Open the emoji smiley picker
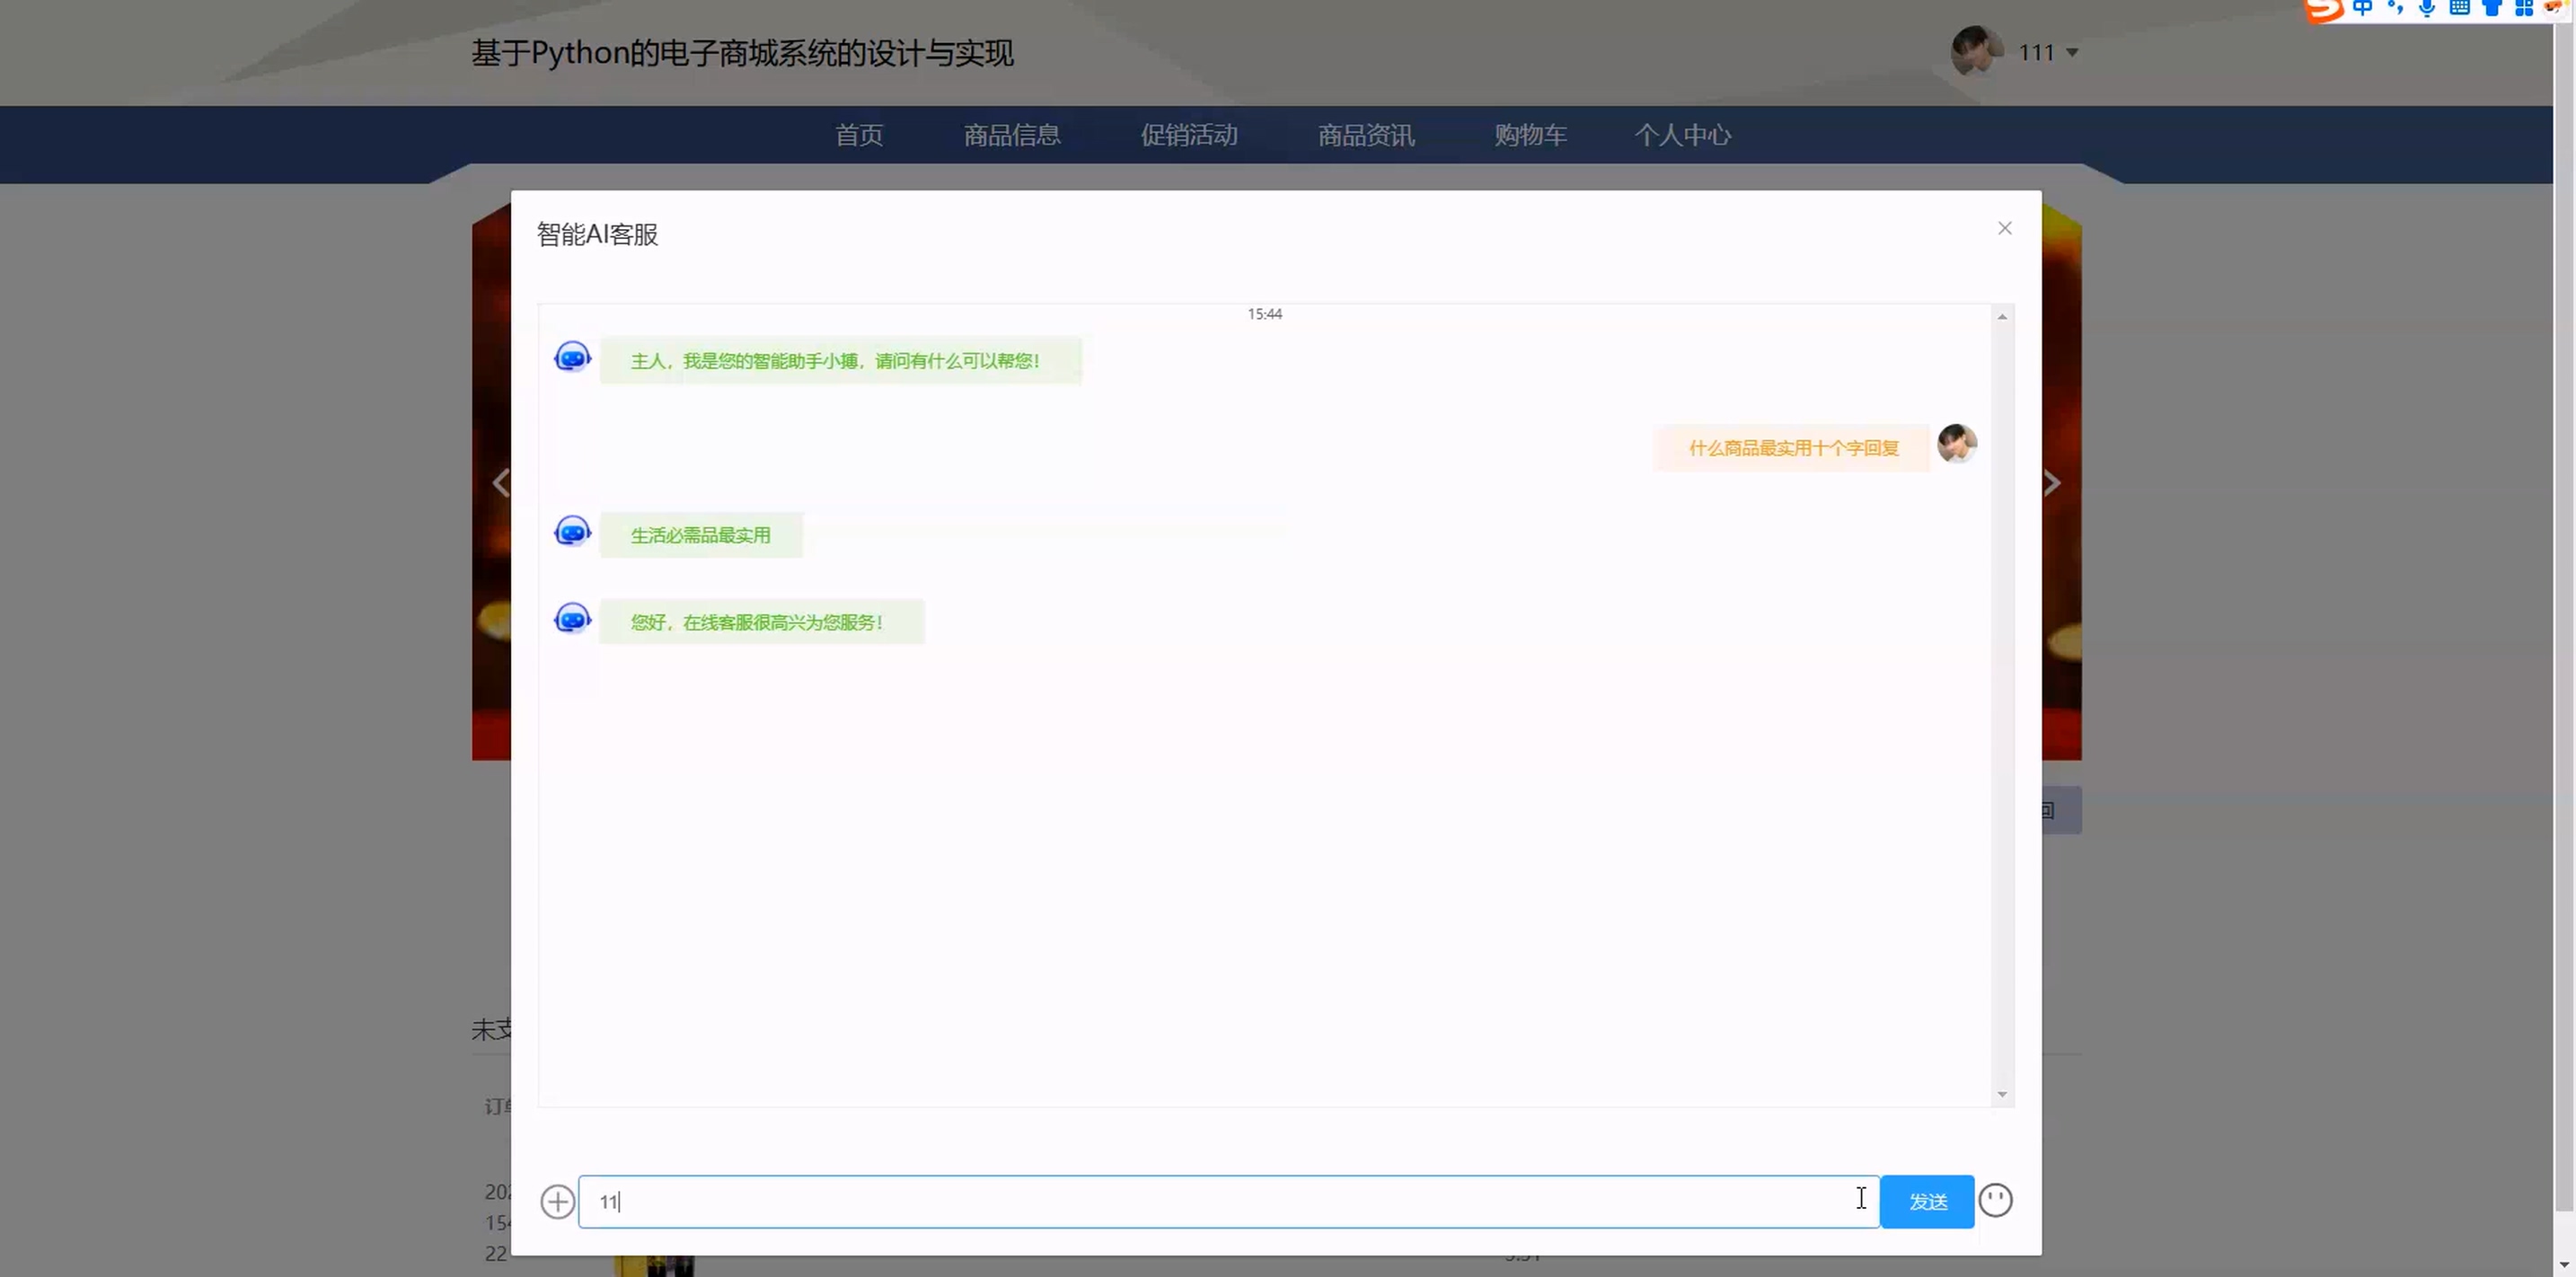2576x1277 pixels. [x=1995, y=1200]
